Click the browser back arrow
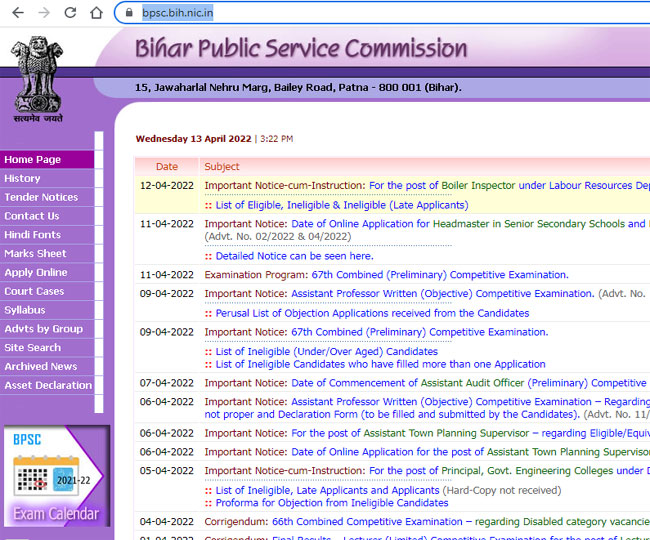Image resolution: width=650 pixels, height=540 pixels. (x=16, y=13)
